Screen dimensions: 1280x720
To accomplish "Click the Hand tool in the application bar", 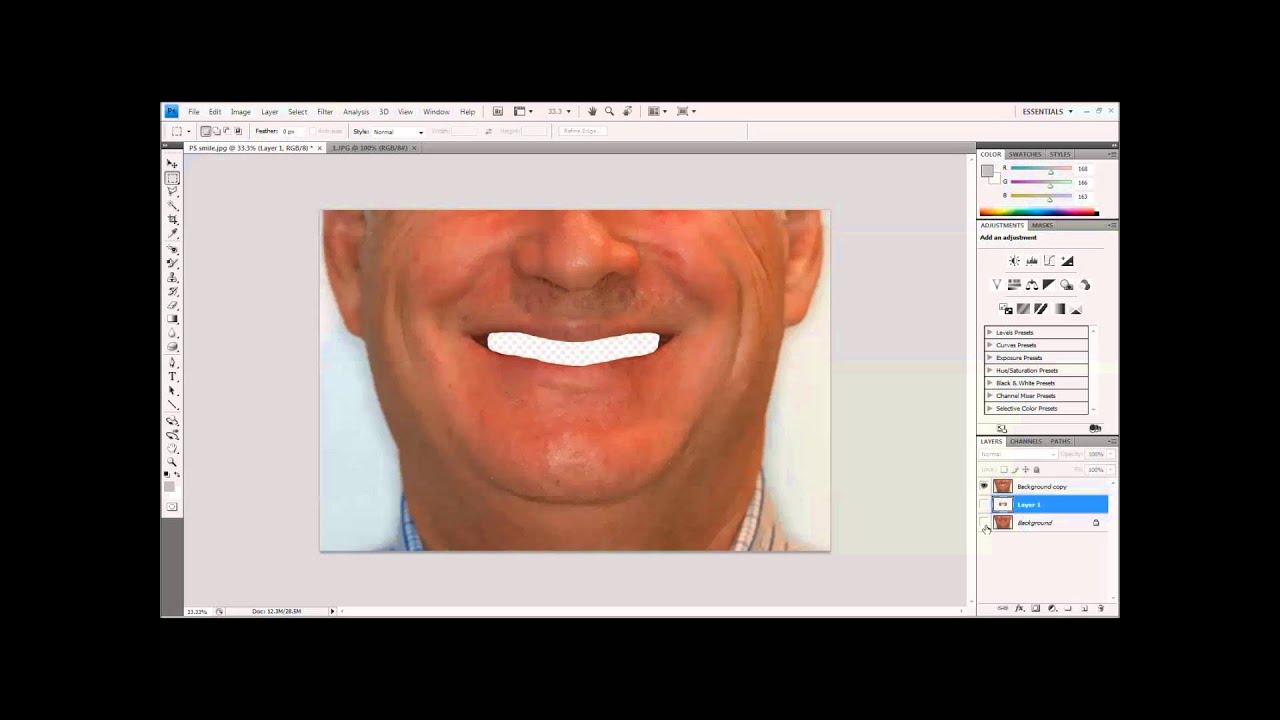I will click(x=592, y=111).
